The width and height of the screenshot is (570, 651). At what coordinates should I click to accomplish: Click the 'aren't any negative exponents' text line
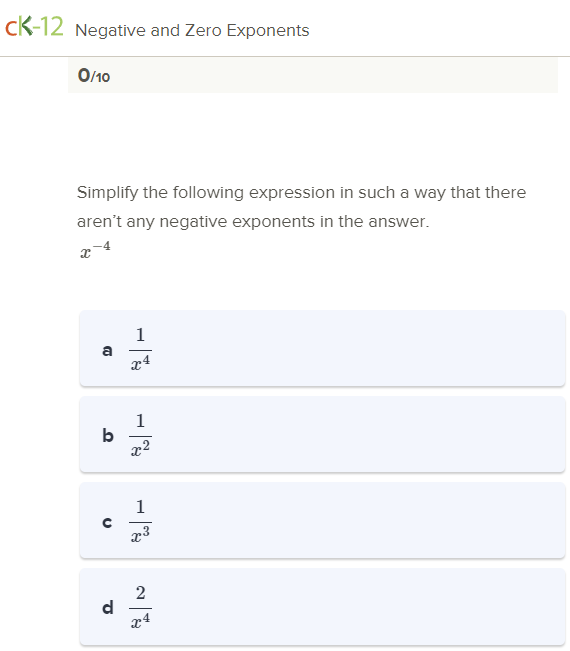(253, 221)
